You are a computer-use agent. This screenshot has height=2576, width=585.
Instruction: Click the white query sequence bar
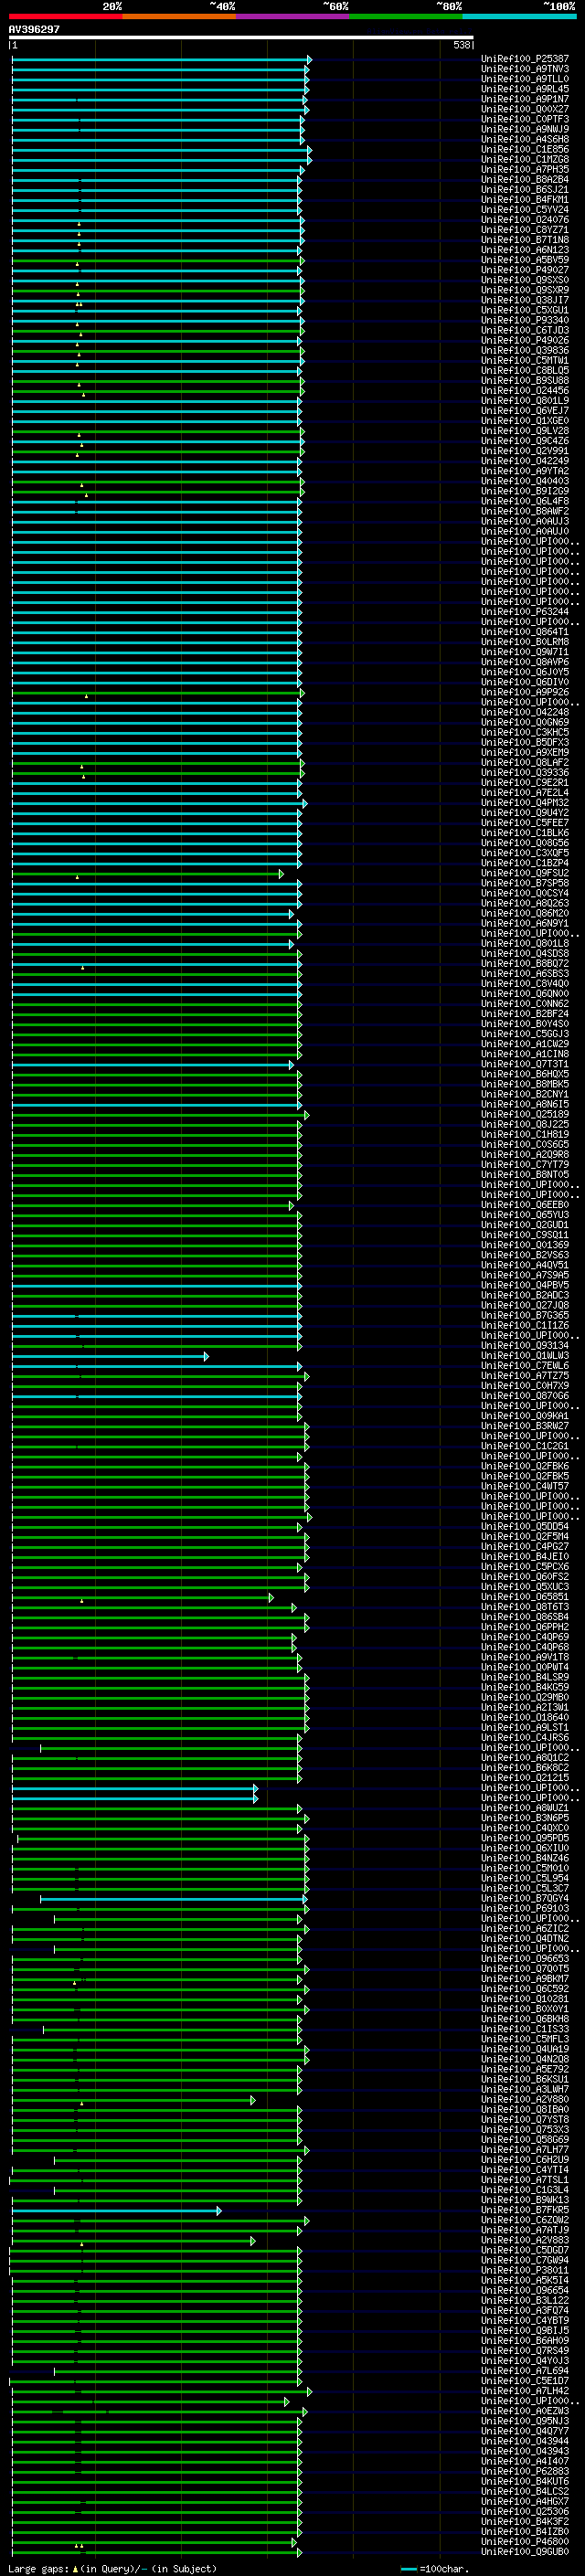pyautogui.click(x=241, y=37)
